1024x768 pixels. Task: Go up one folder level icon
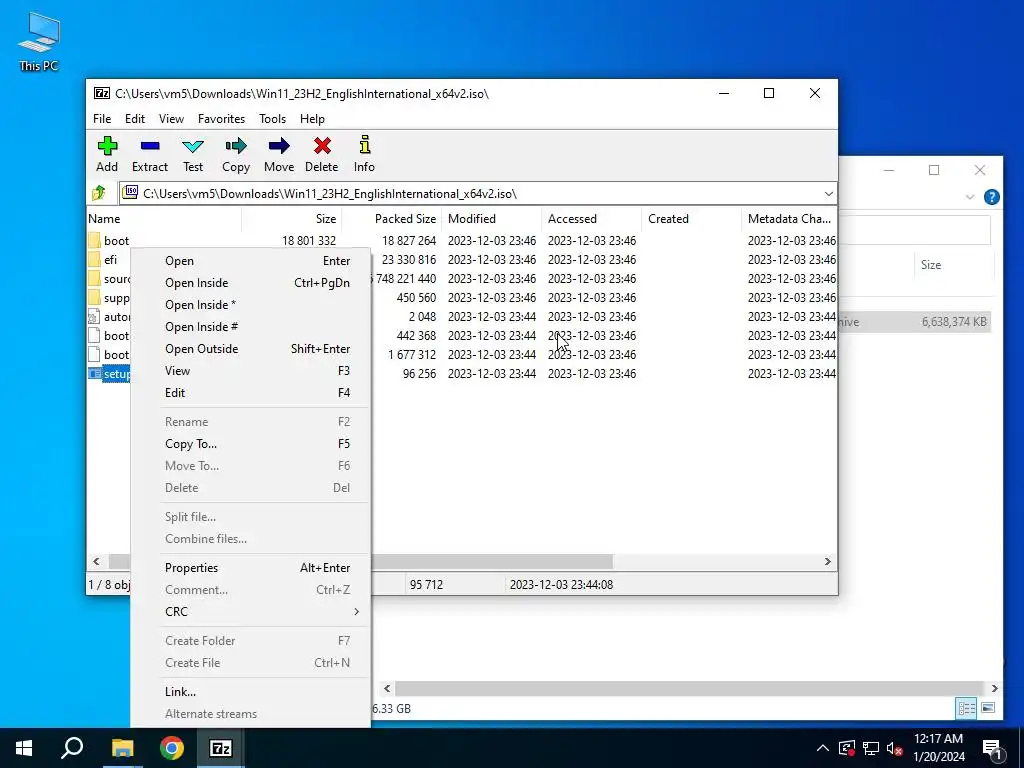[x=99, y=193]
